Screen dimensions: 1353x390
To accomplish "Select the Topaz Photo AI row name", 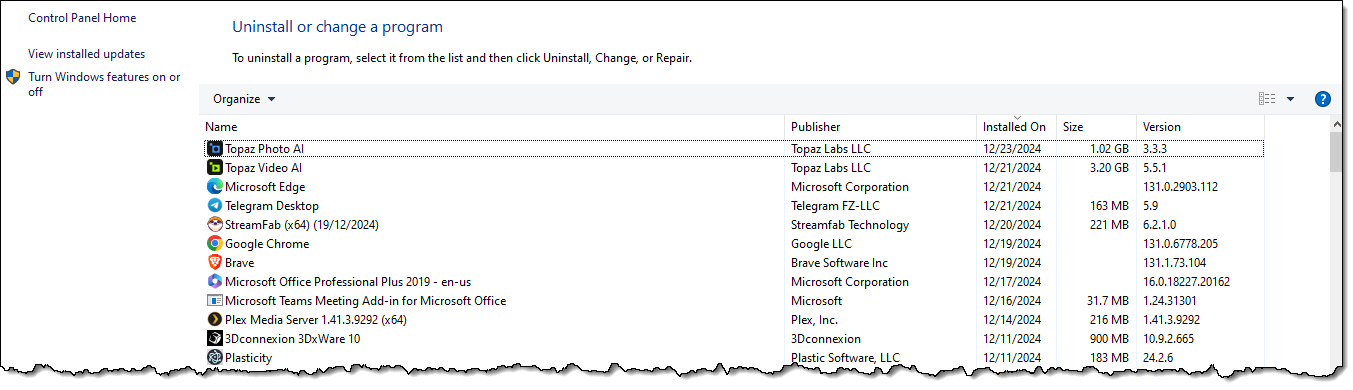I will [x=264, y=149].
